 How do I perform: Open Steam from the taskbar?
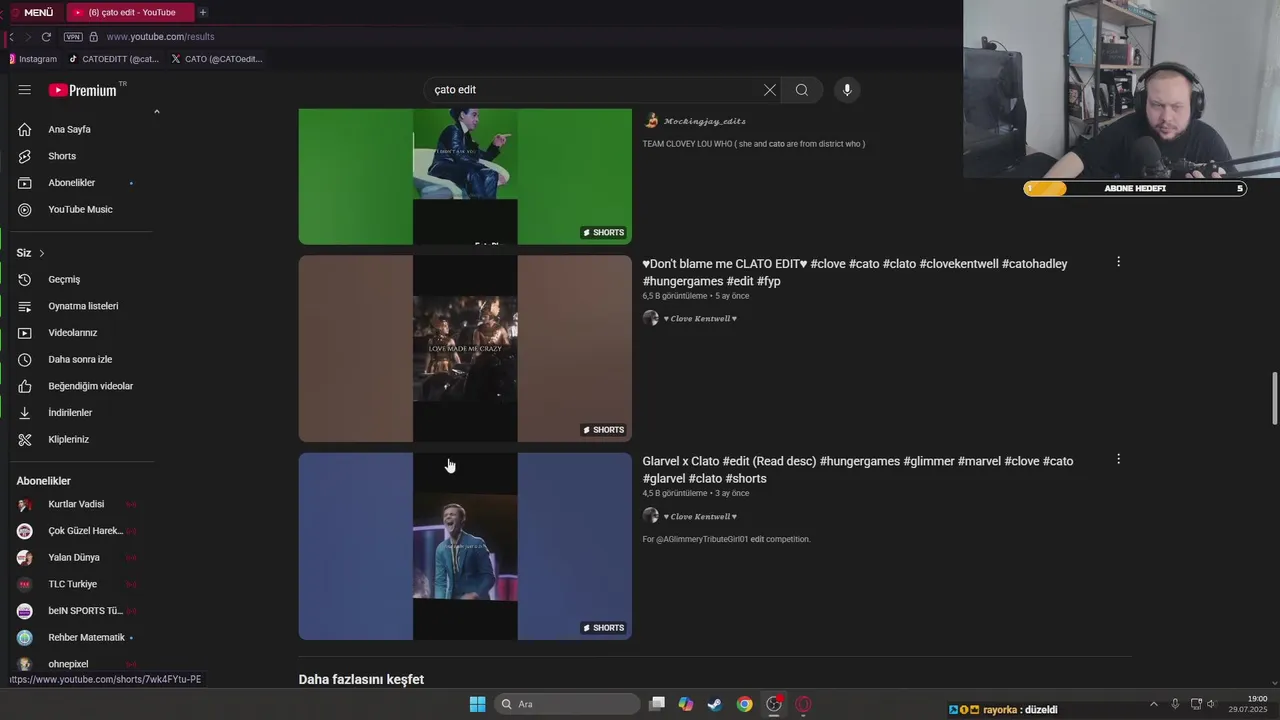(715, 704)
